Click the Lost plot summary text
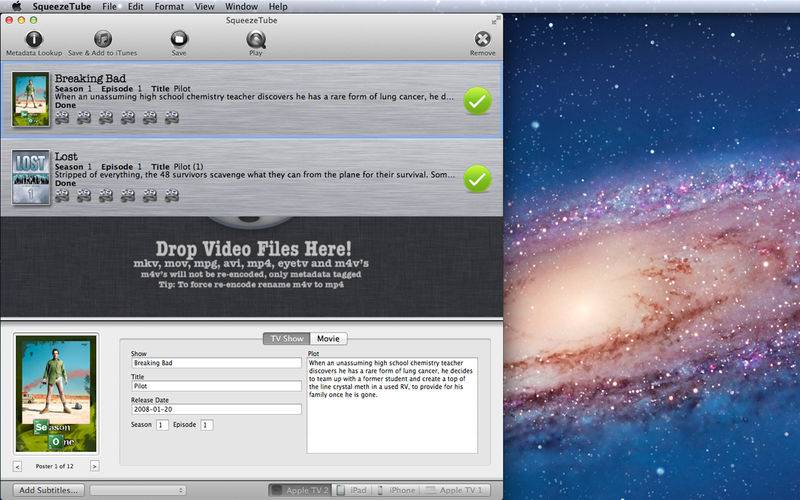800x500 pixels. (255, 174)
